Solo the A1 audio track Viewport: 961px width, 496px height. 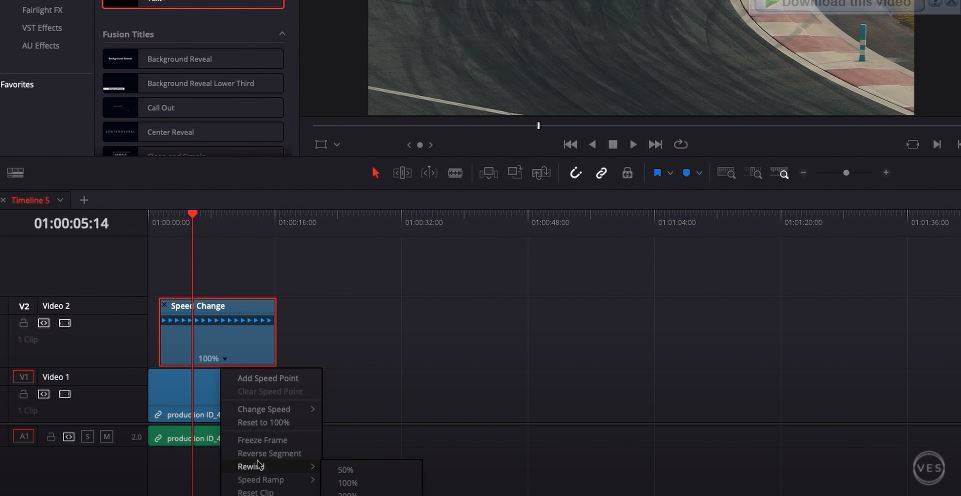click(x=88, y=437)
